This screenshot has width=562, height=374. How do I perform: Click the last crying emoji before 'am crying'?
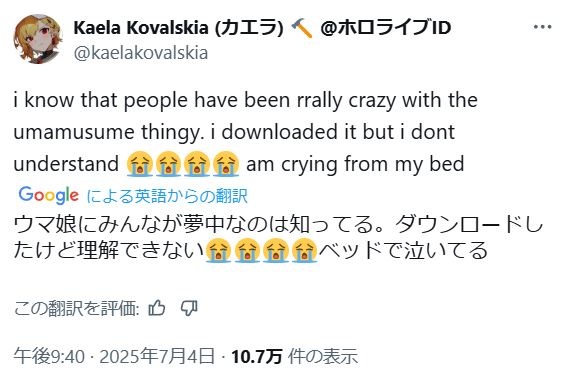click(226, 164)
